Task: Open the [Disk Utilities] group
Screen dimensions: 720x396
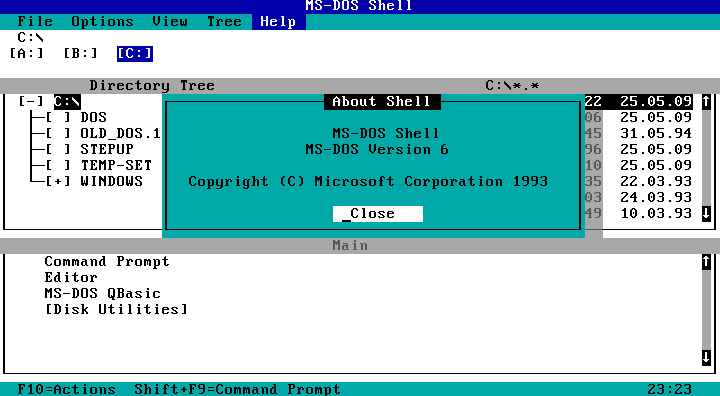Action: pos(116,309)
